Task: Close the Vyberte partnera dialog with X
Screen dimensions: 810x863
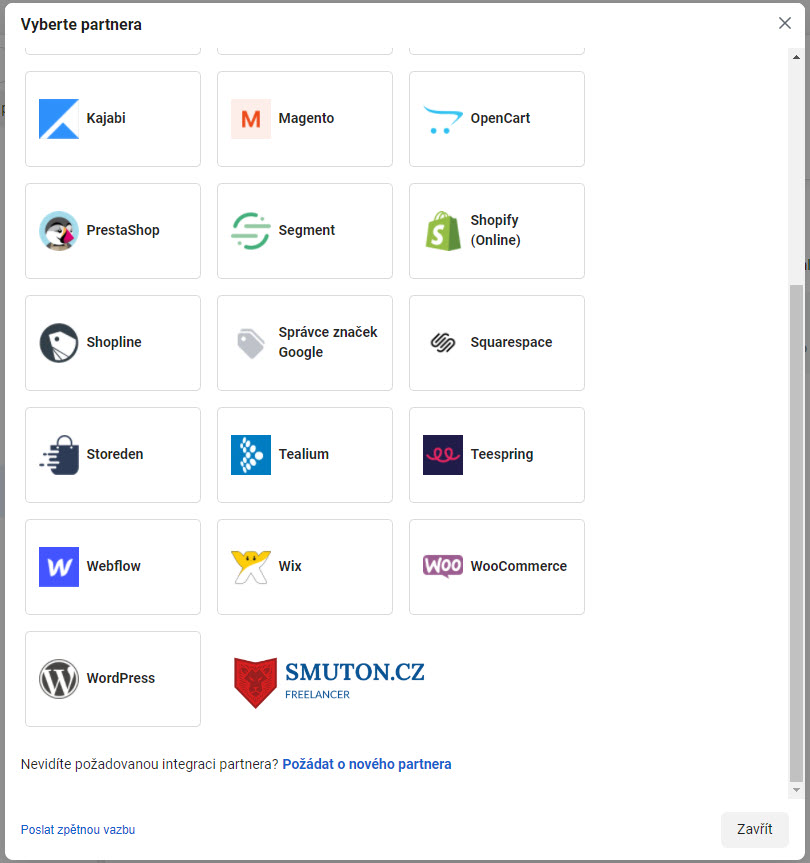Action: pos(785,23)
